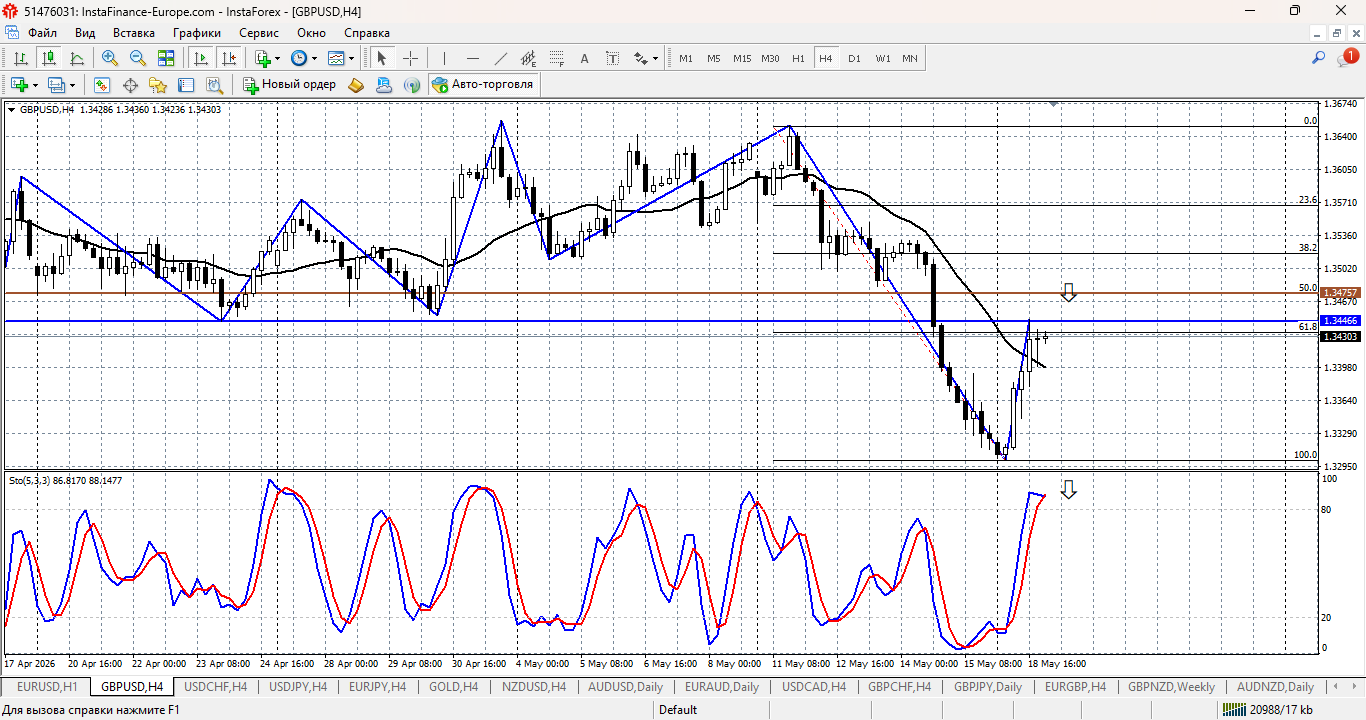Select the Fibonacci retracement tool

(x=557, y=58)
